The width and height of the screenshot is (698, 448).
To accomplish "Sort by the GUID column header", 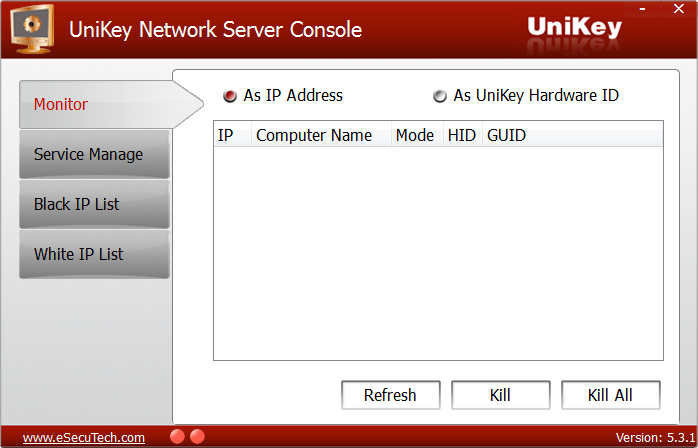I will pyautogui.click(x=572, y=135).
